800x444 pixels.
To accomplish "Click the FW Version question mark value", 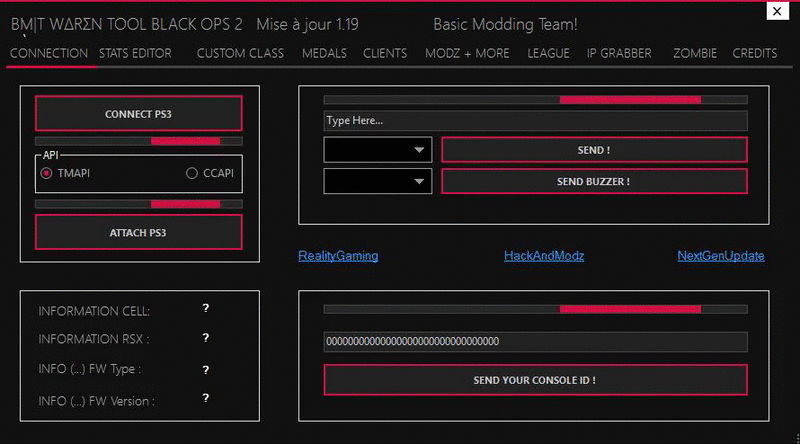I will pyautogui.click(x=206, y=398).
